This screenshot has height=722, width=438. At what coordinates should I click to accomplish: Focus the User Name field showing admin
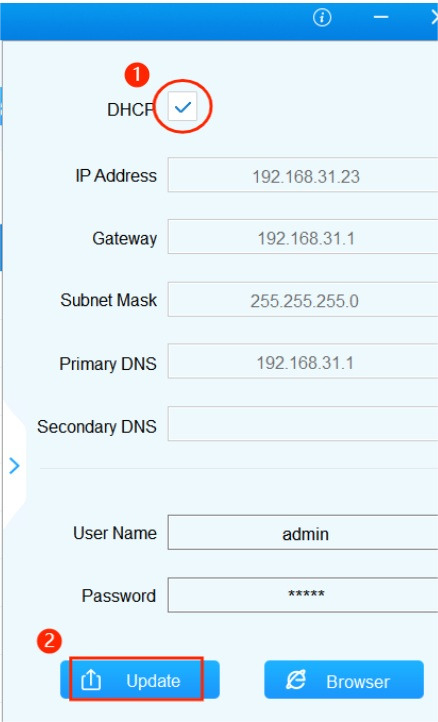(x=303, y=533)
